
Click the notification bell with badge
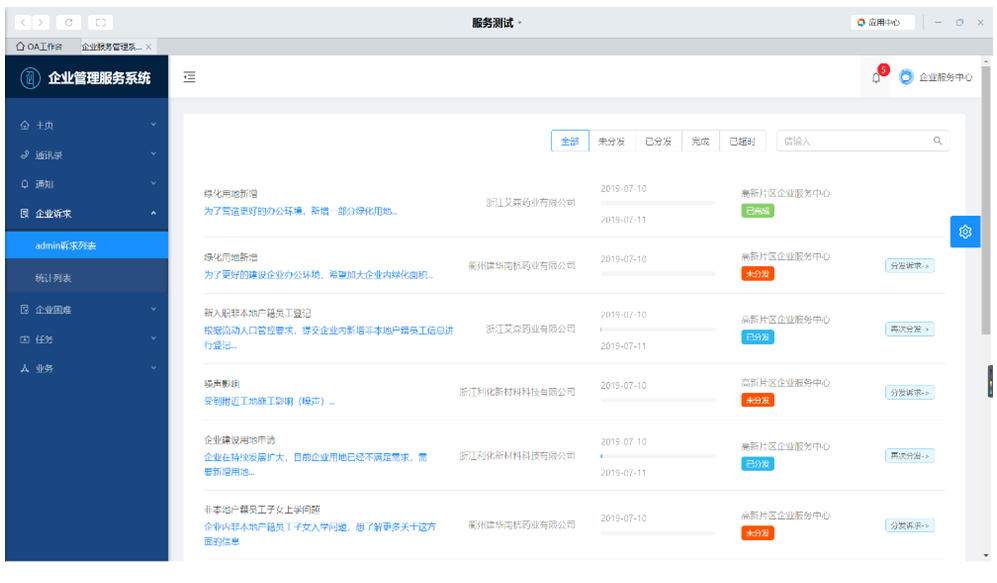tap(877, 78)
